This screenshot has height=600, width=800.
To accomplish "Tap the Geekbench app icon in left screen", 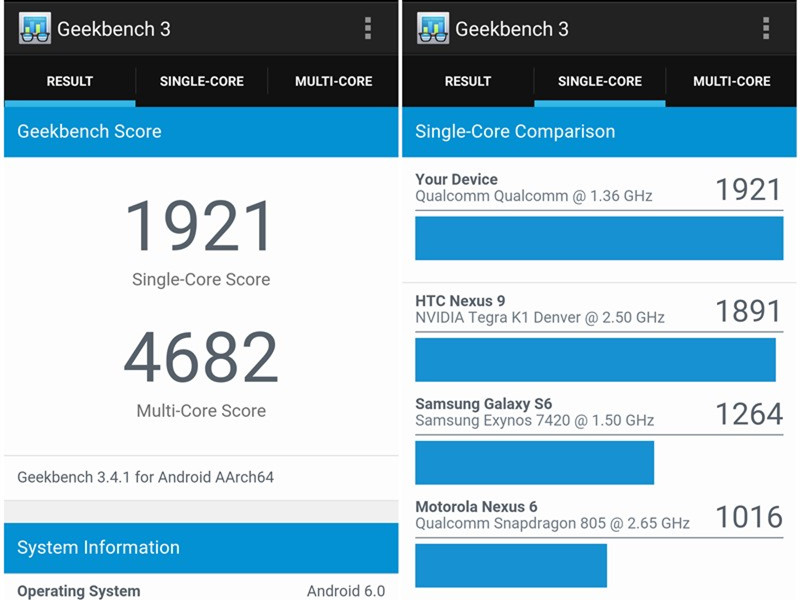I will pyautogui.click(x=35, y=28).
